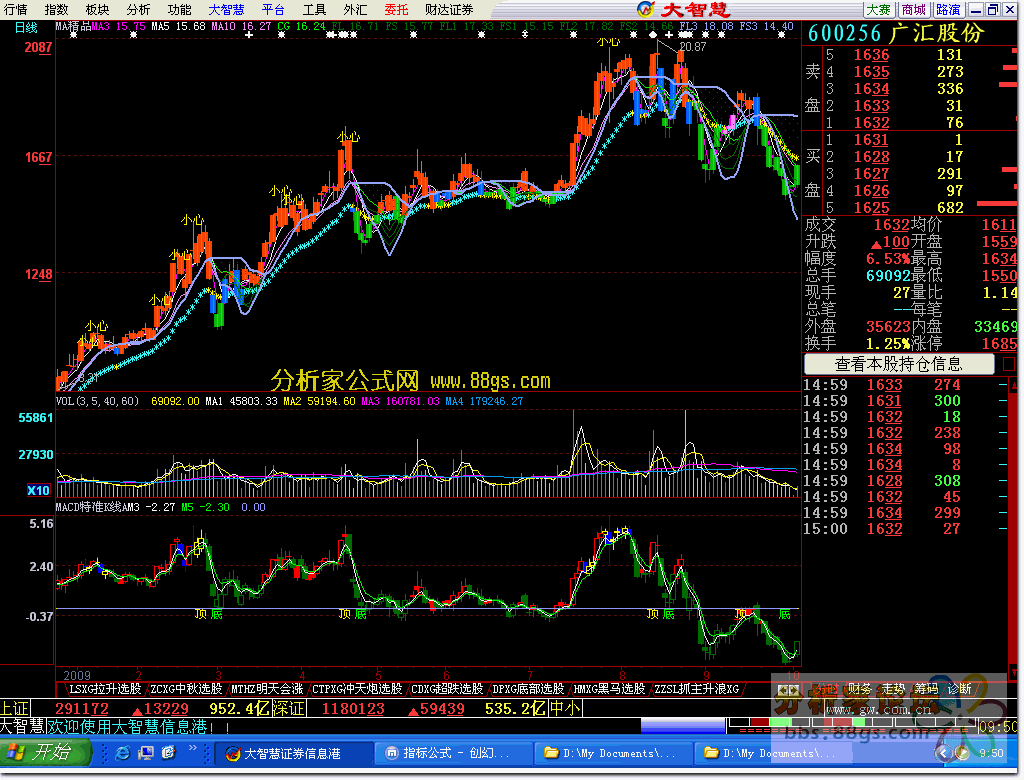The width and height of the screenshot is (1024, 780).
Task: Click the VOL(3,5,40,60) indicator label
Action: 98,401
